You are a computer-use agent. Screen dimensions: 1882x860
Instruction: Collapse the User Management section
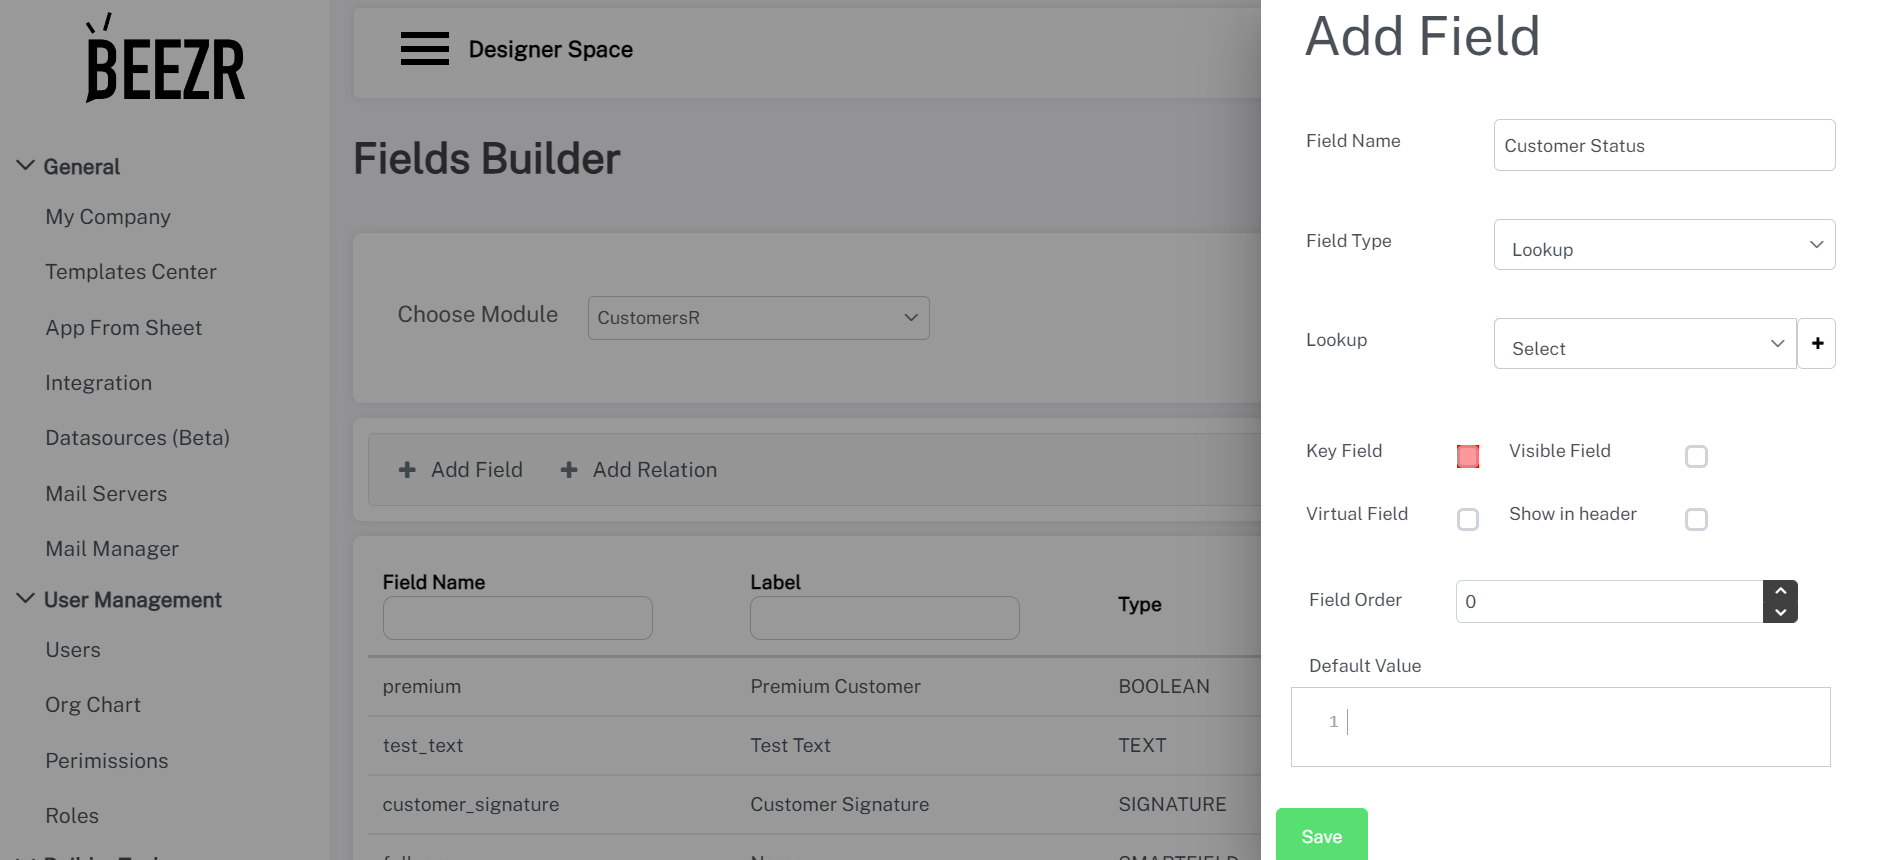coord(26,599)
